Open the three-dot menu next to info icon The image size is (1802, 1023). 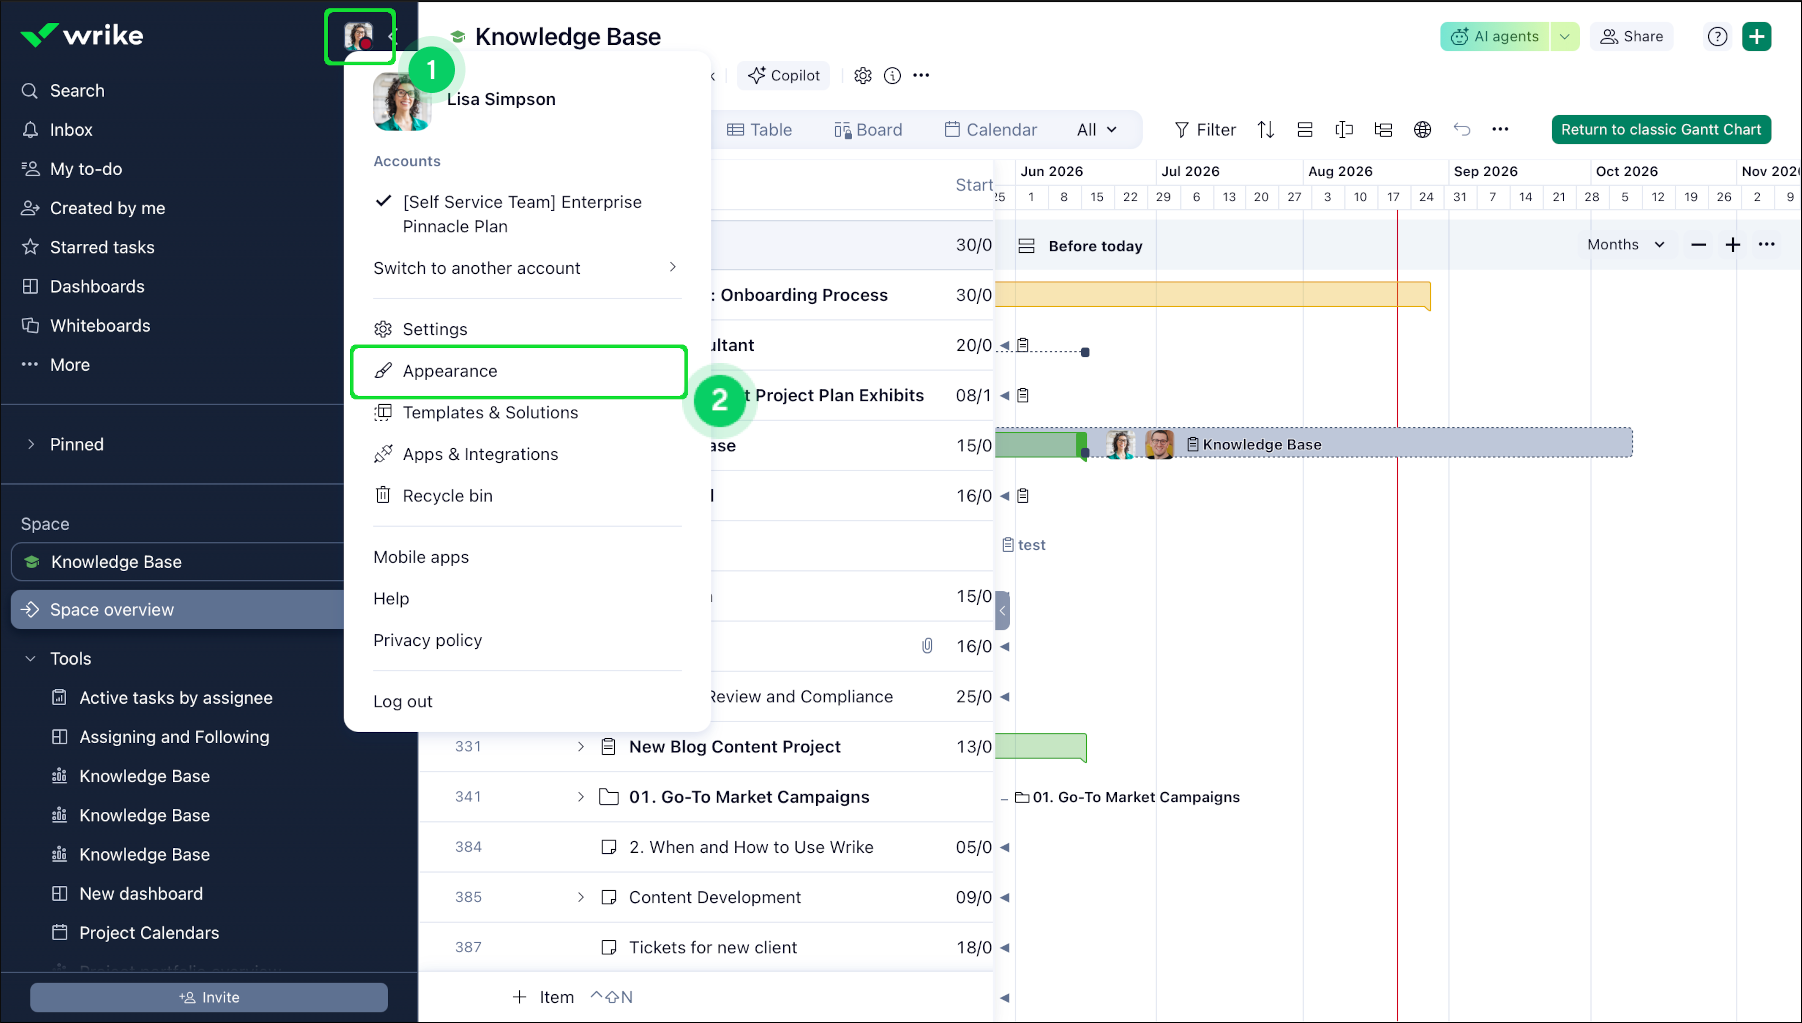[x=922, y=75]
